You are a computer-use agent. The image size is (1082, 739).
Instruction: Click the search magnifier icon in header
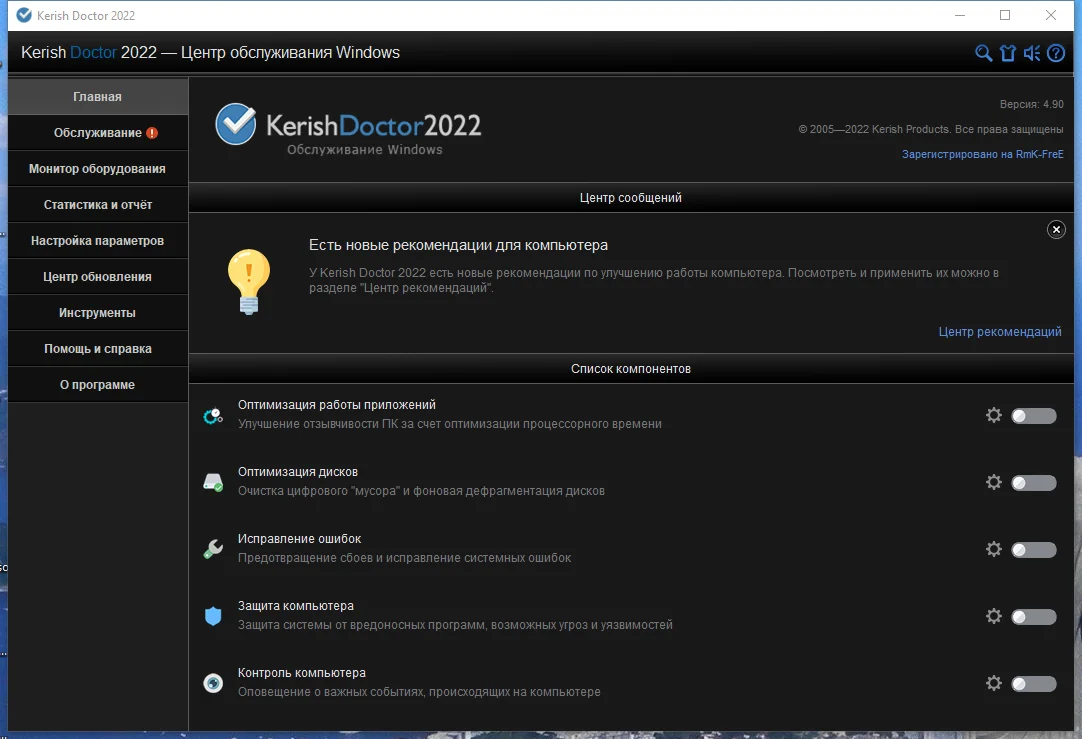[x=983, y=53]
